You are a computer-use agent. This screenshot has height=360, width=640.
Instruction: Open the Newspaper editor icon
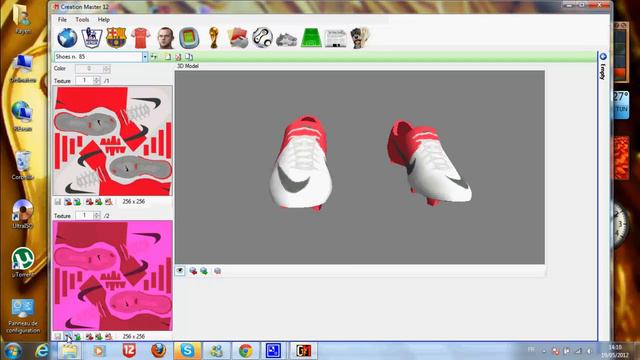coord(336,39)
